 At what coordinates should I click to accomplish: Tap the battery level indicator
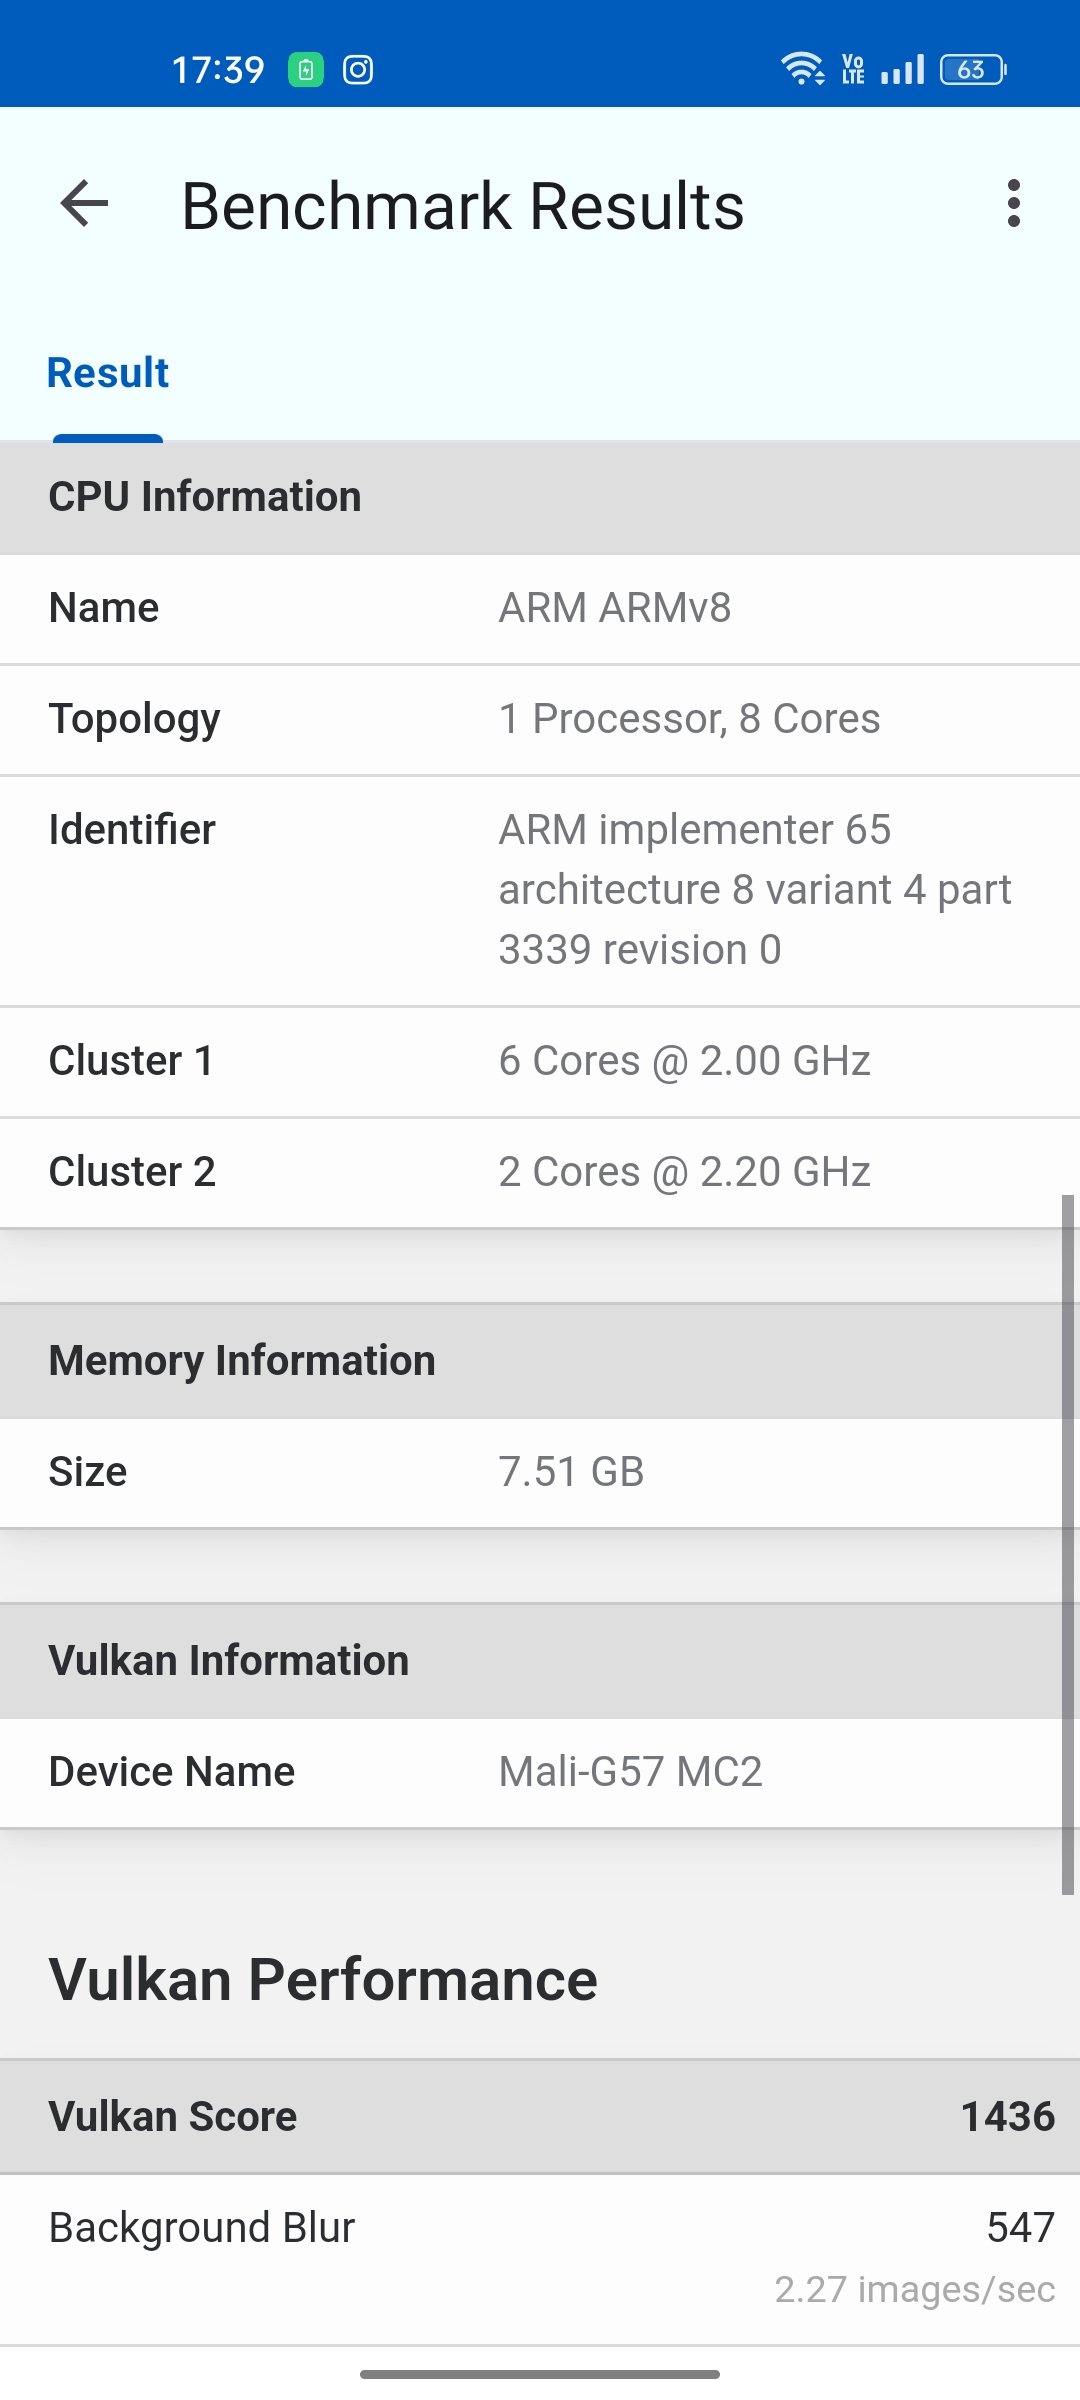click(972, 70)
